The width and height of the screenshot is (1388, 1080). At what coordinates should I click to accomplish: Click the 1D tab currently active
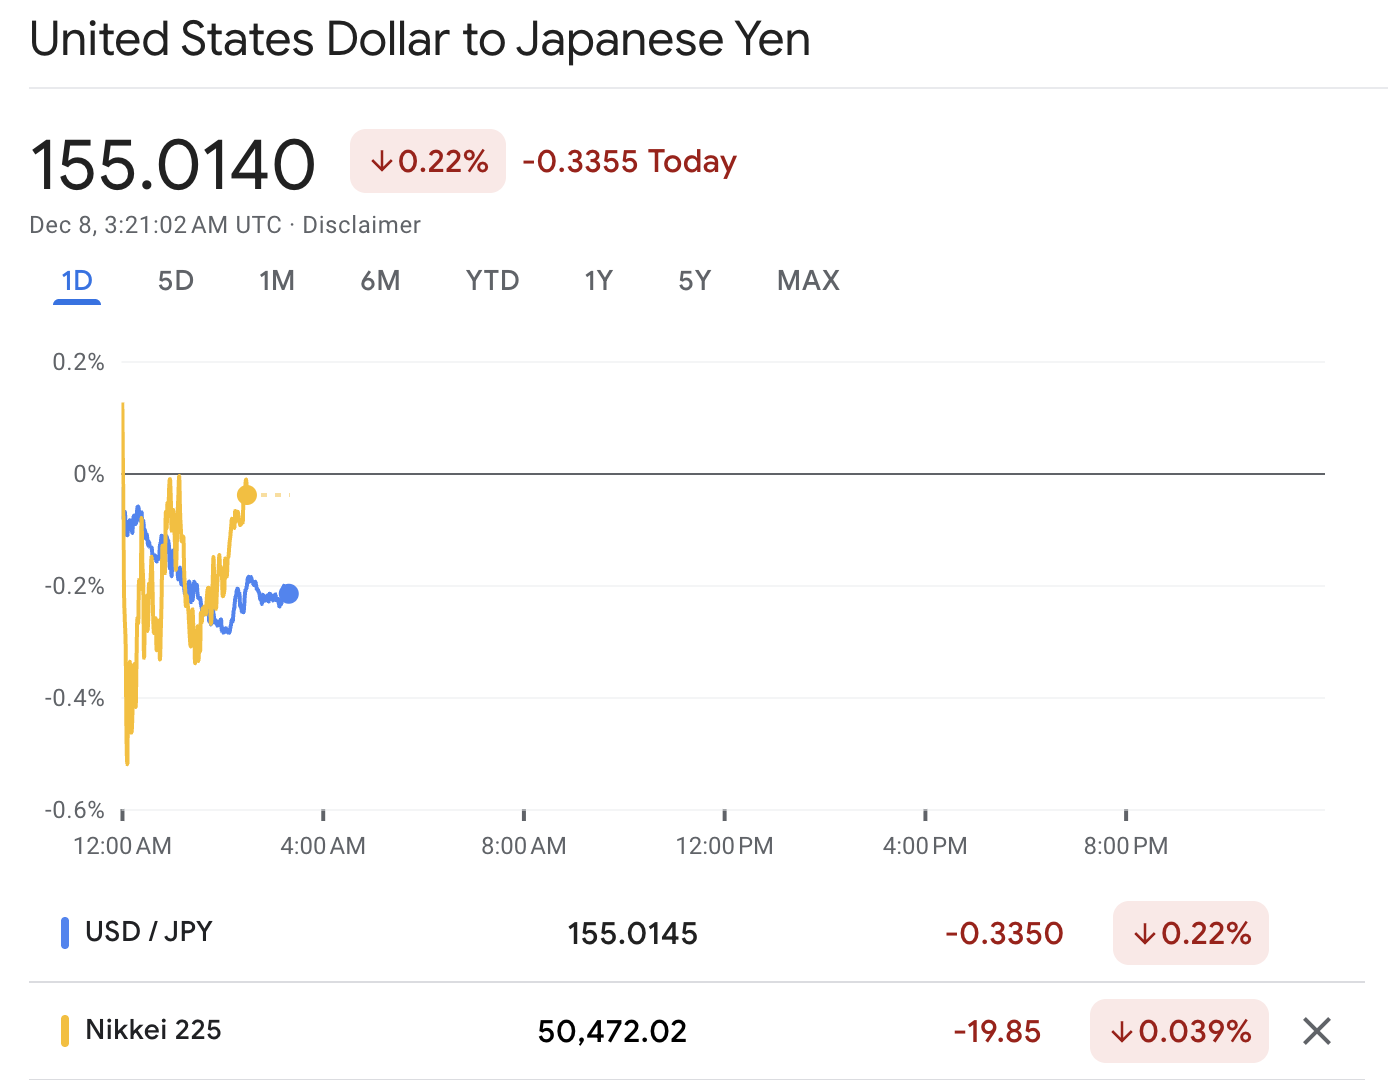click(77, 281)
